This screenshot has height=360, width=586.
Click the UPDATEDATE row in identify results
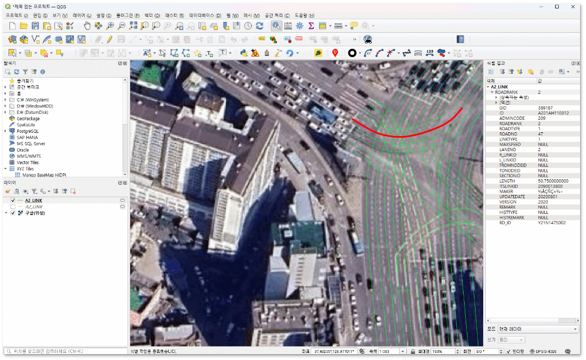(x=533, y=197)
